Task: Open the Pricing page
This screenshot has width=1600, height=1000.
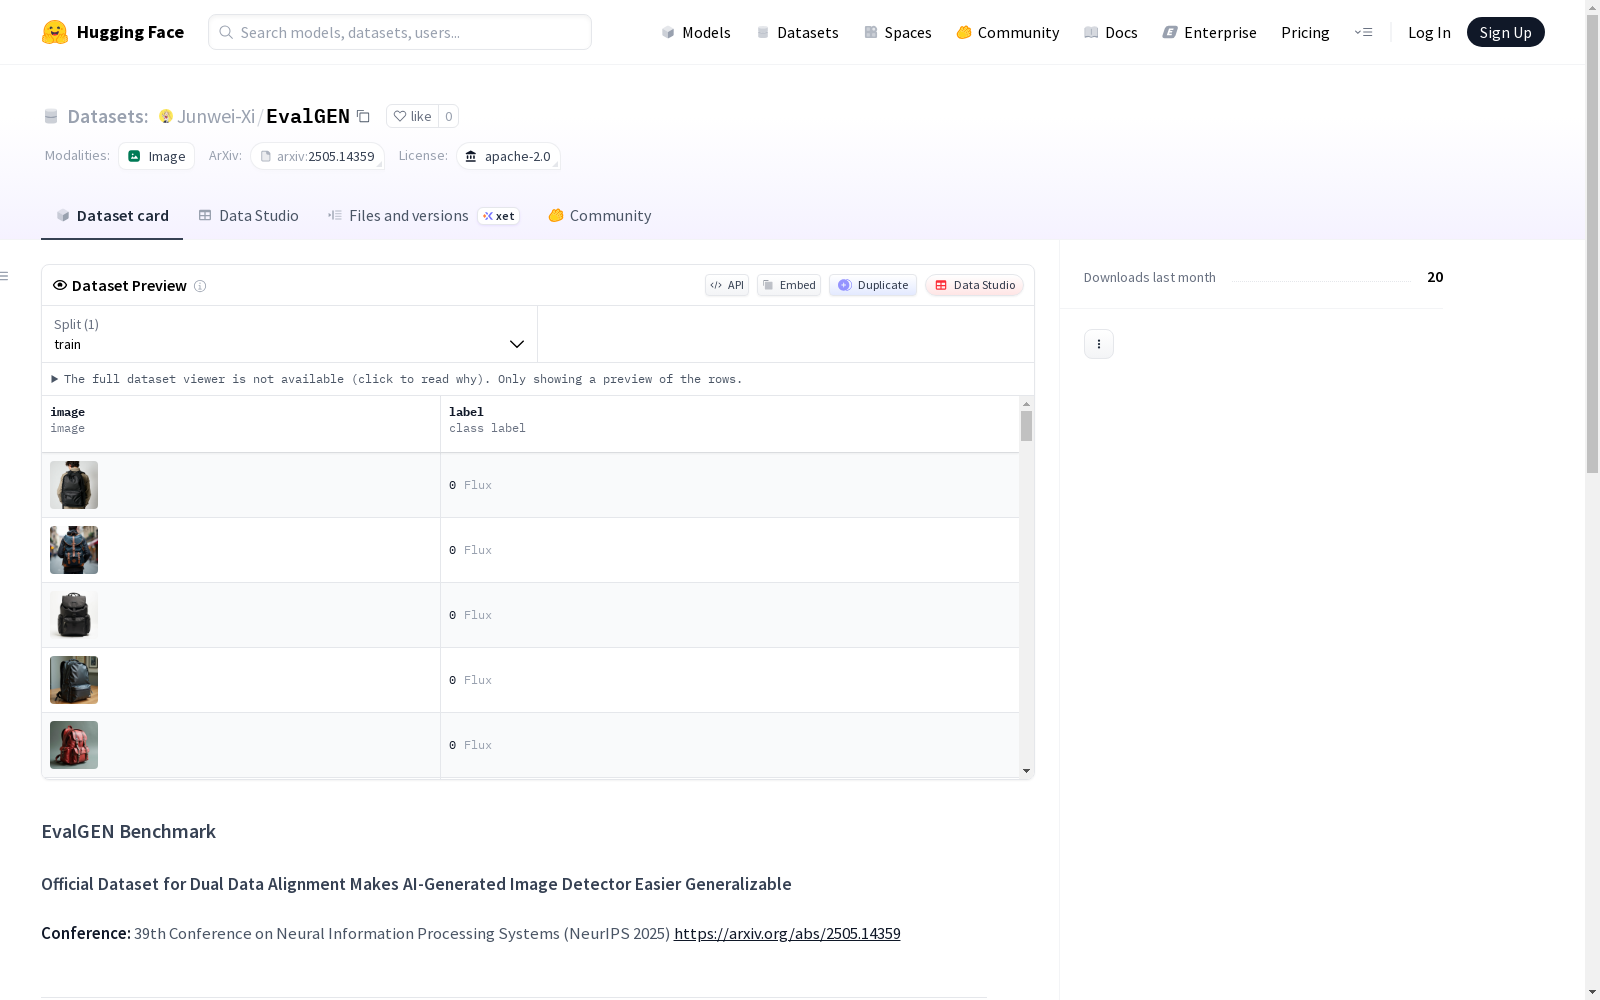Action: (x=1305, y=32)
